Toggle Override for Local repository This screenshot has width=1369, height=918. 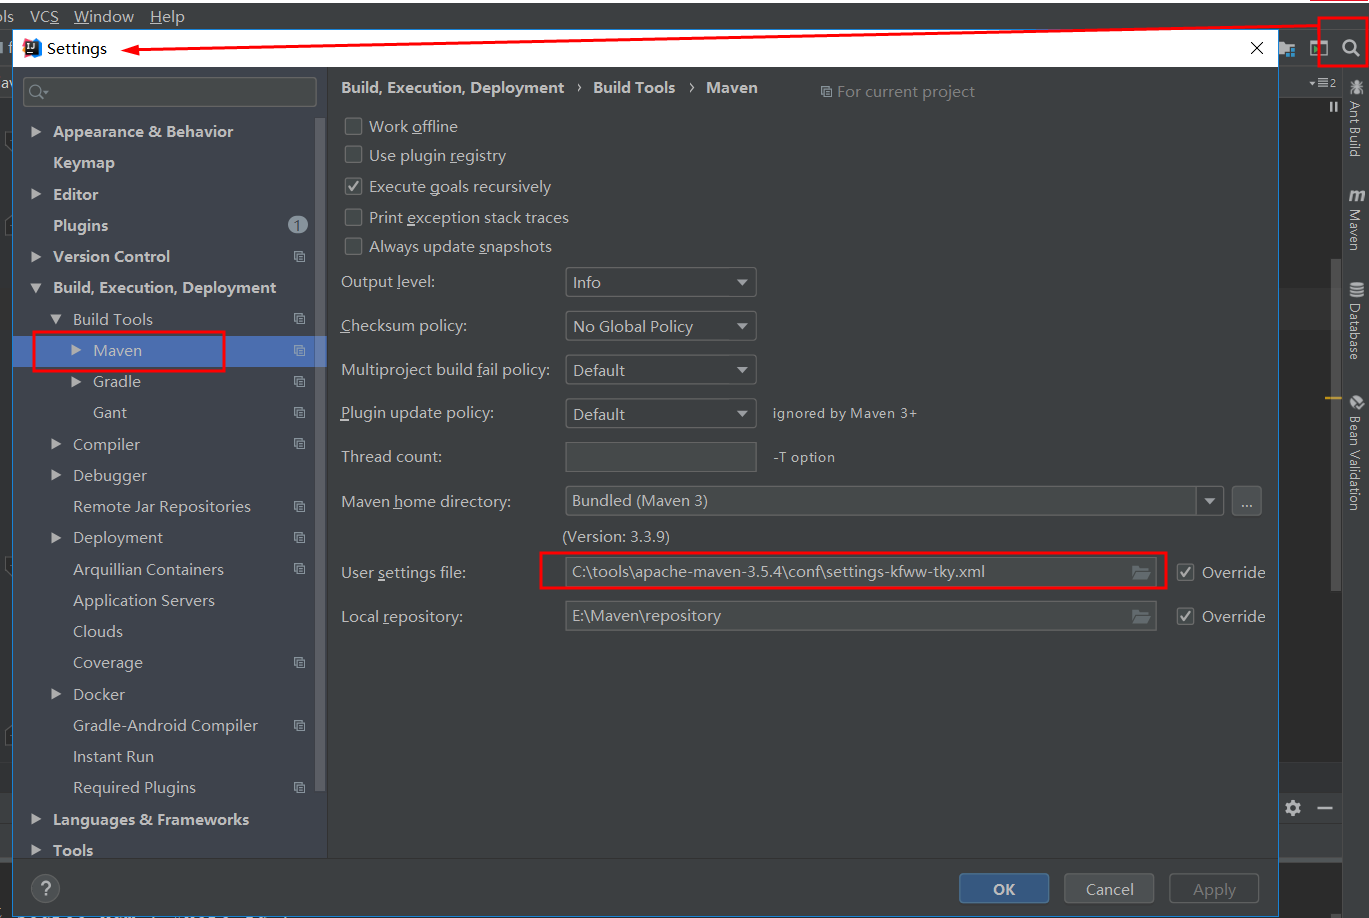pyautogui.click(x=1185, y=616)
